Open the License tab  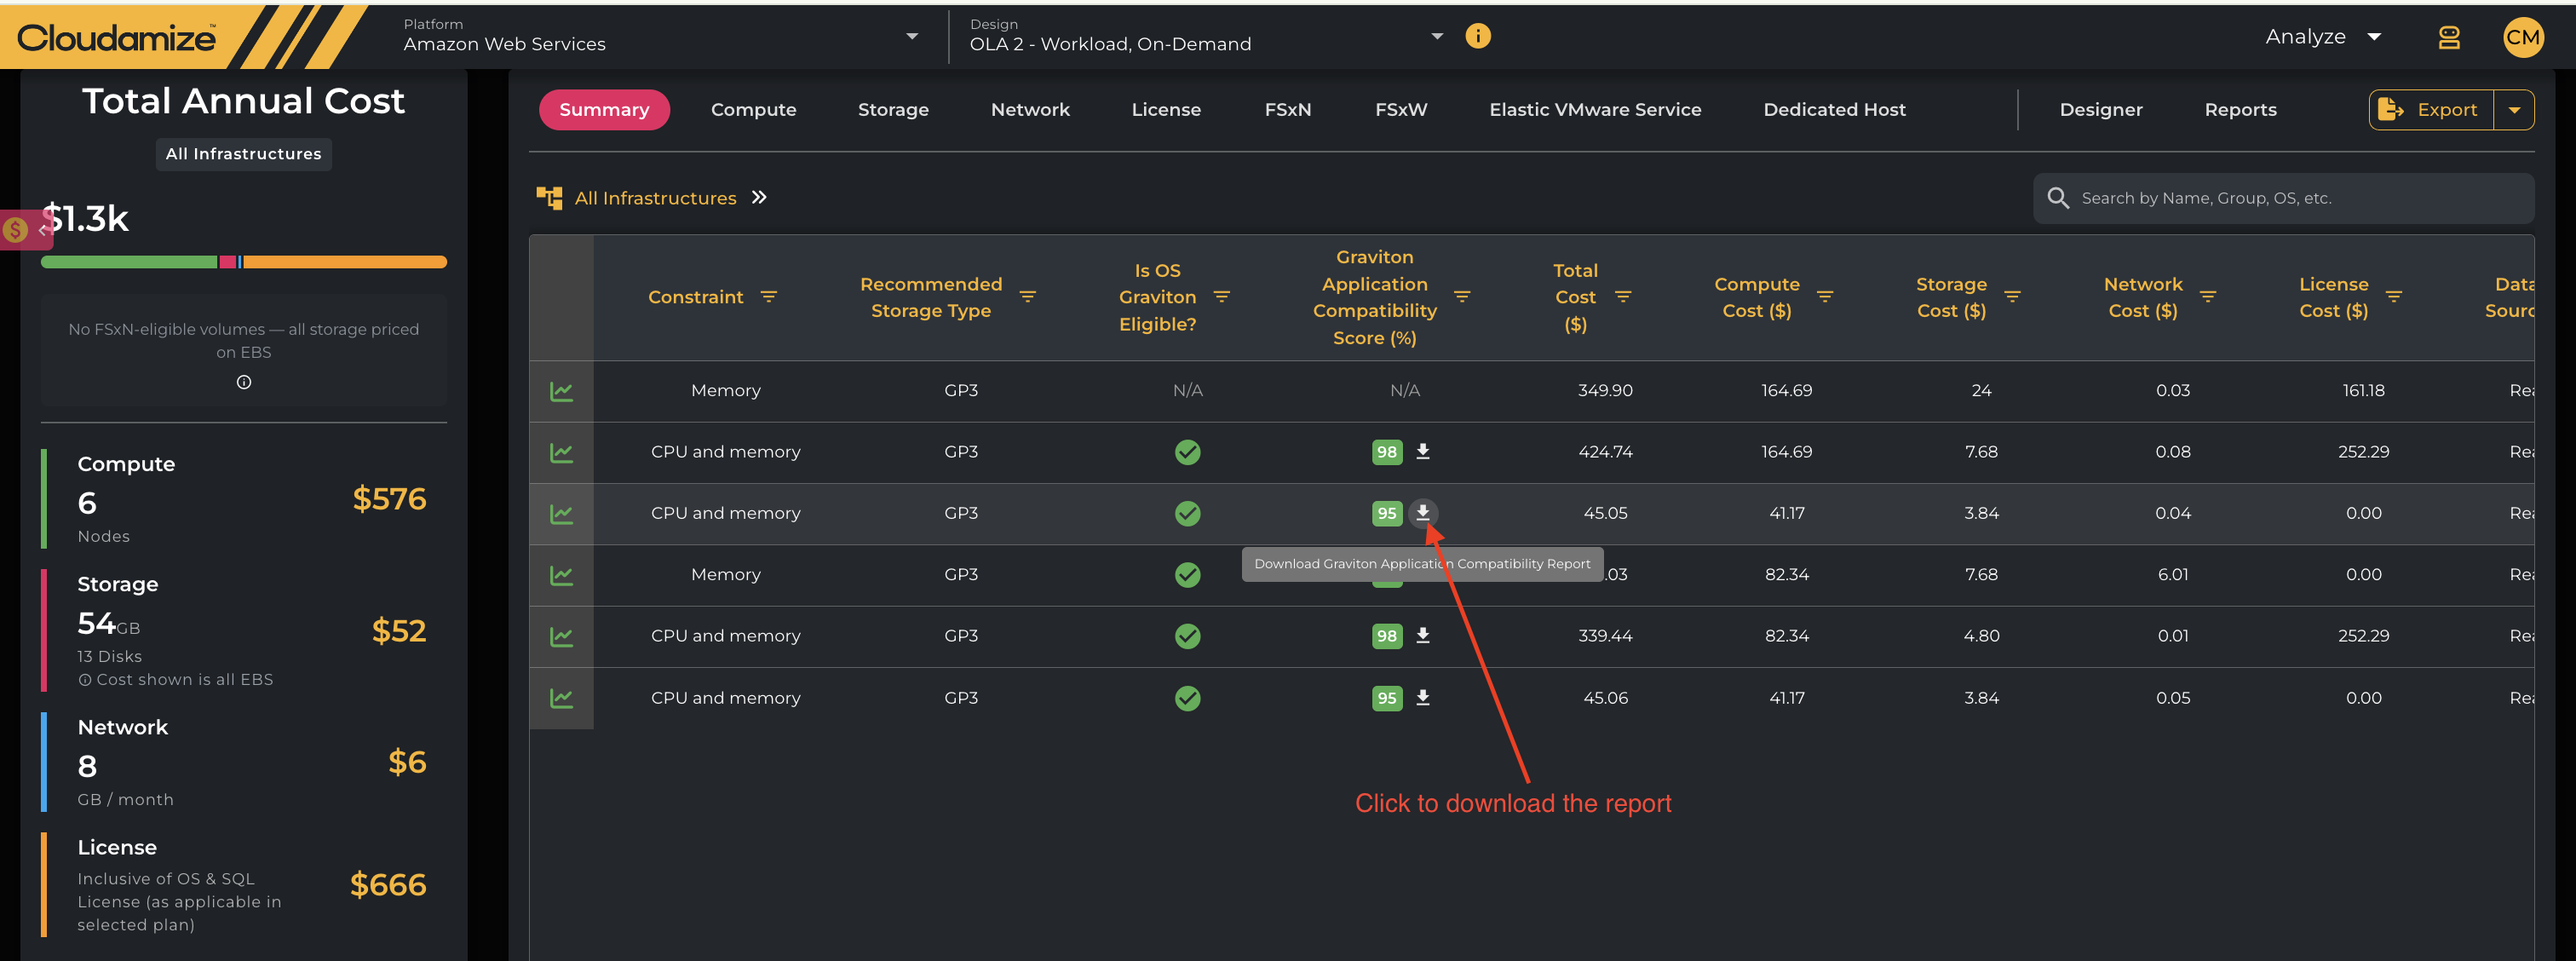click(x=1166, y=110)
